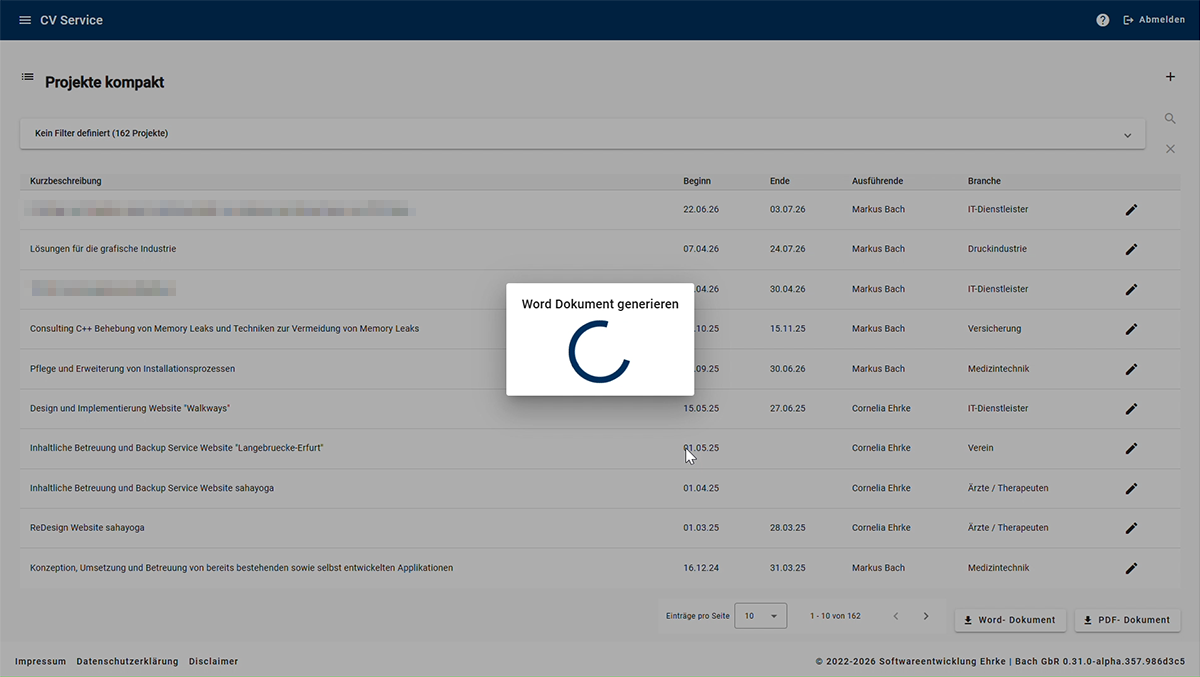Click the Versicherung branch cell

[x=994, y=329]
